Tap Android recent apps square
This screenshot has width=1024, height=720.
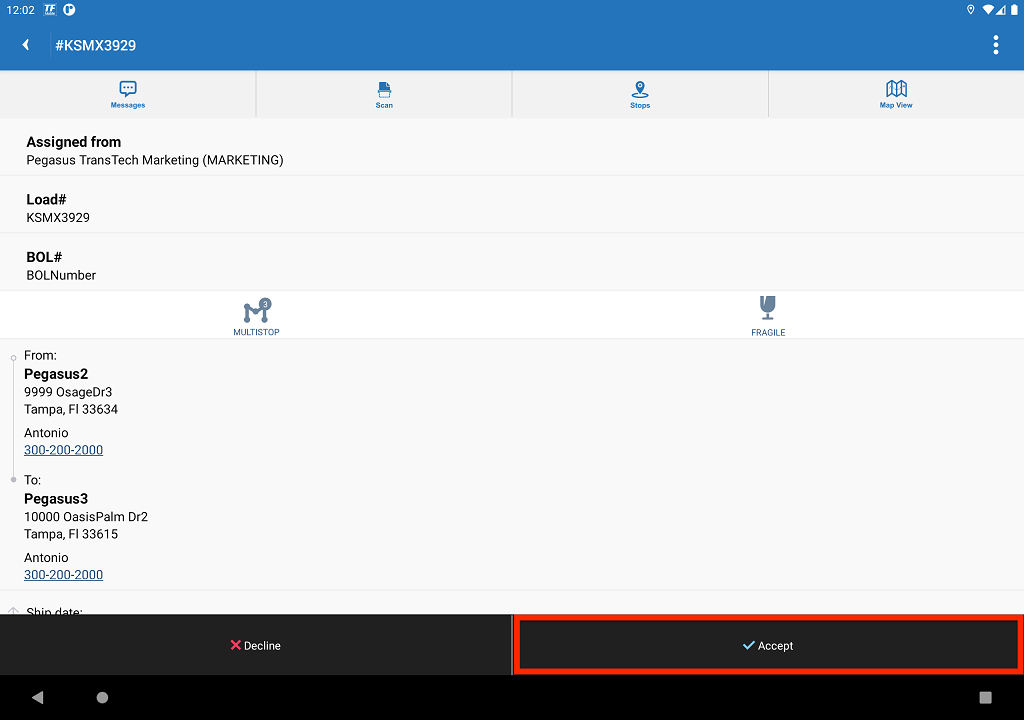pyautogui.click(x=985, y=697)
